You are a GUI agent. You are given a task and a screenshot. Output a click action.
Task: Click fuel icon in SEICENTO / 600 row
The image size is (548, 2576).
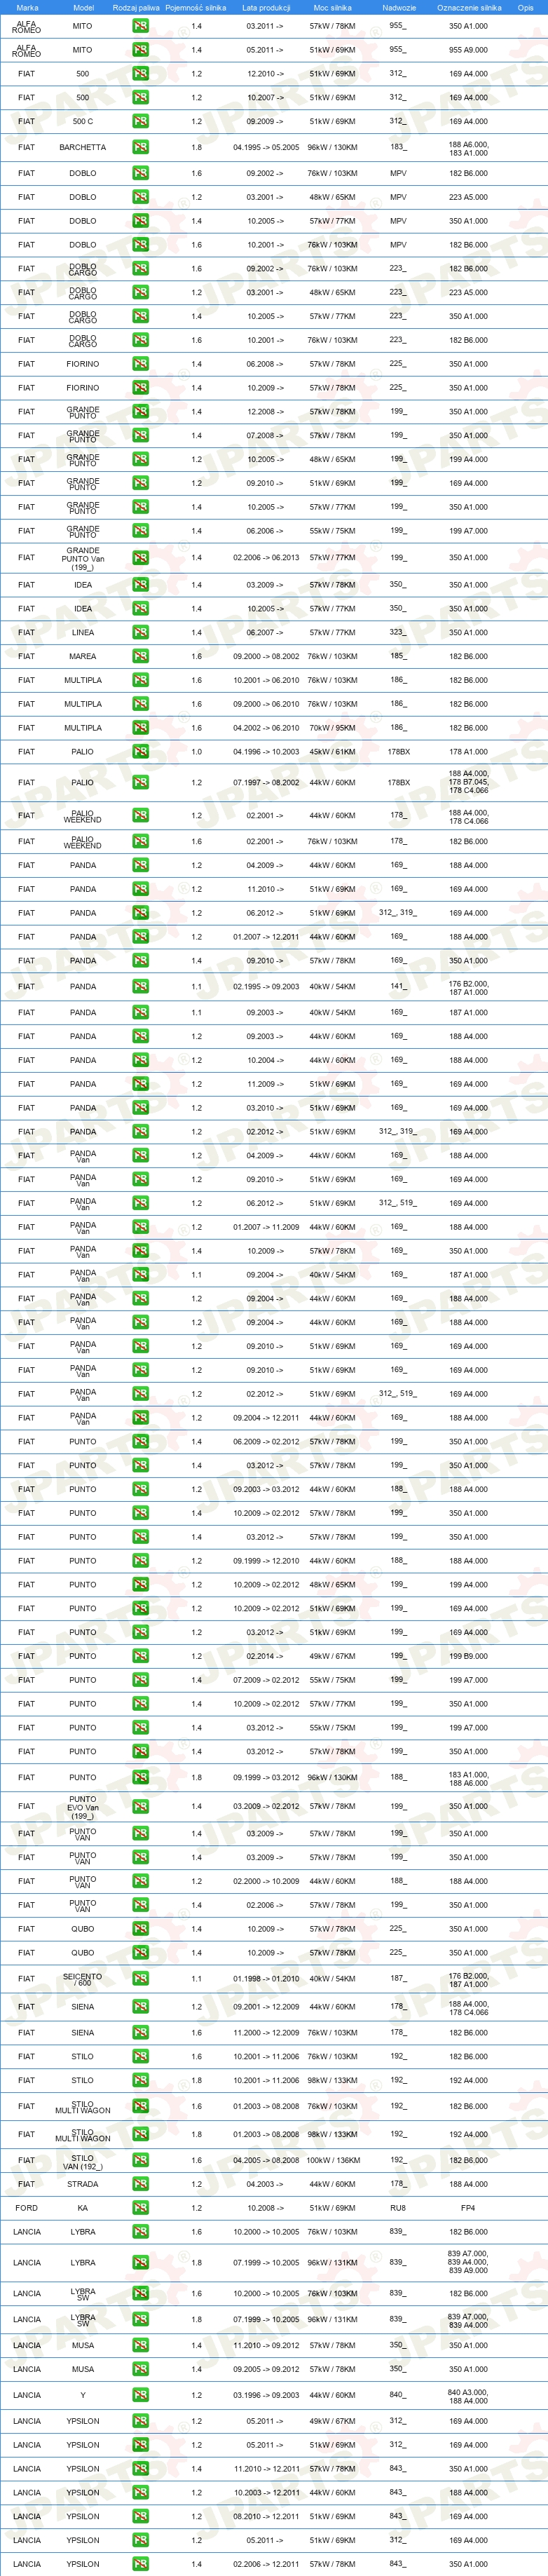point(141,1978)
